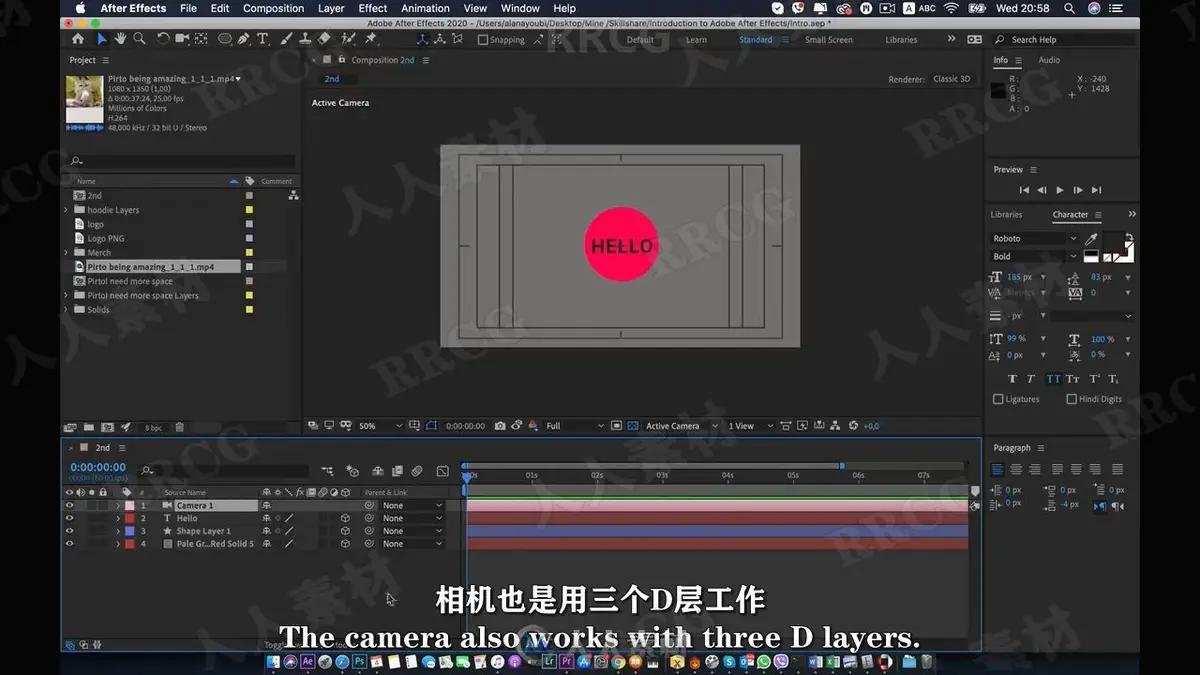Switch to Learn workspace
1200x675 pixels.
click(696, 40)
